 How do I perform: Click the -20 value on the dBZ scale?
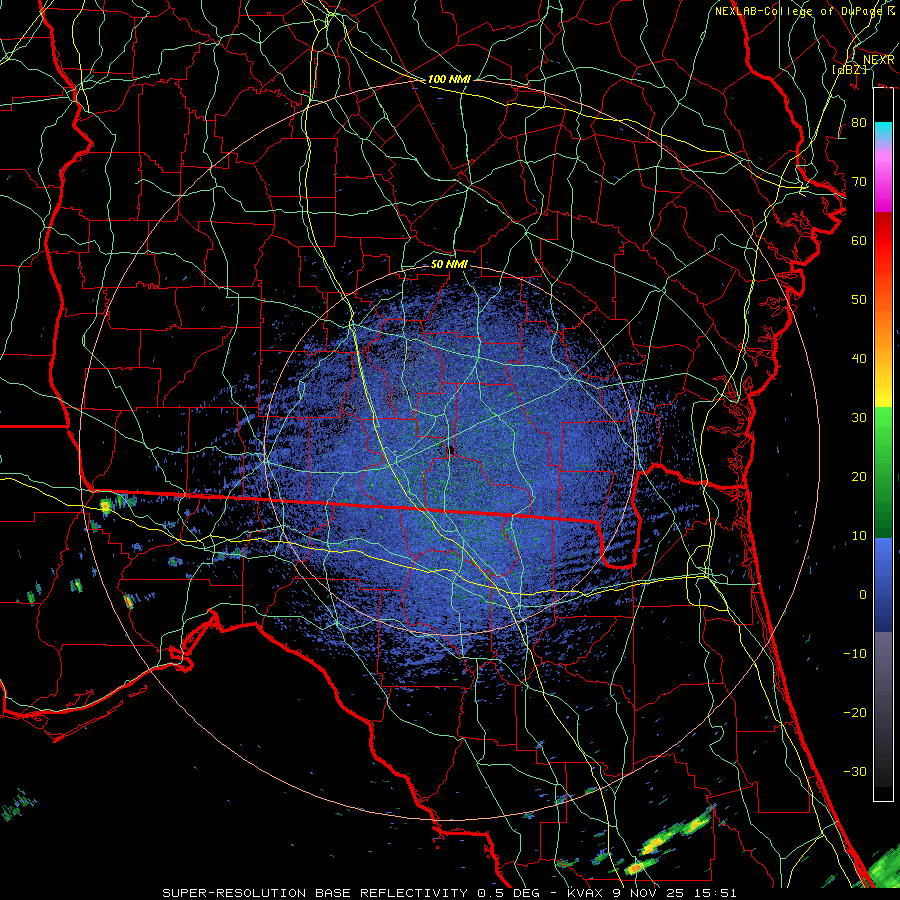tap(855, 712)
